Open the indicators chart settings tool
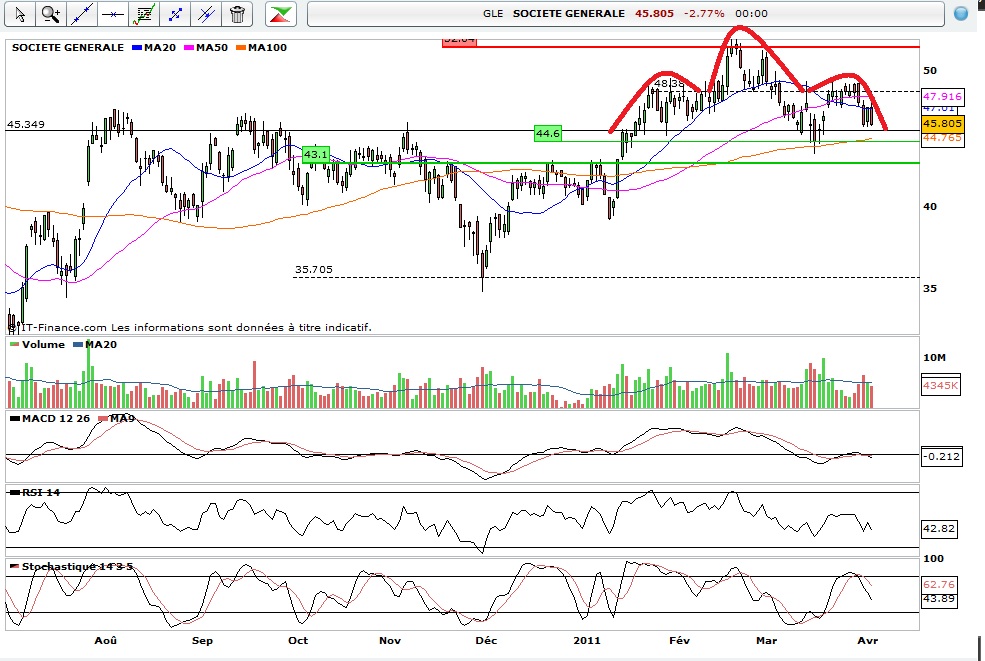 click(144, 14)
